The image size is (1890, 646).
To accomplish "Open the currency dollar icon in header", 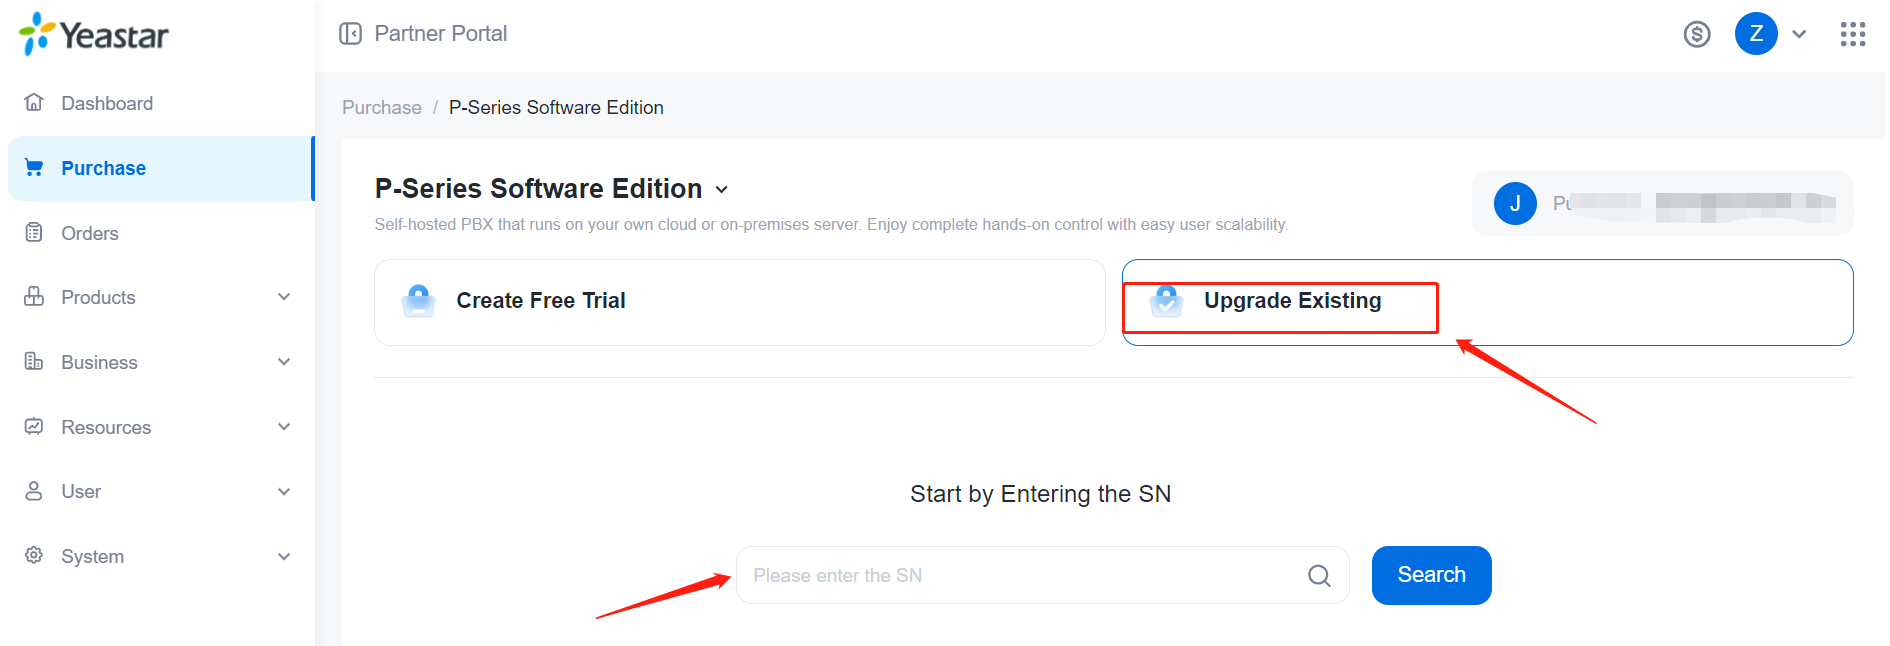I will 1697,34.
